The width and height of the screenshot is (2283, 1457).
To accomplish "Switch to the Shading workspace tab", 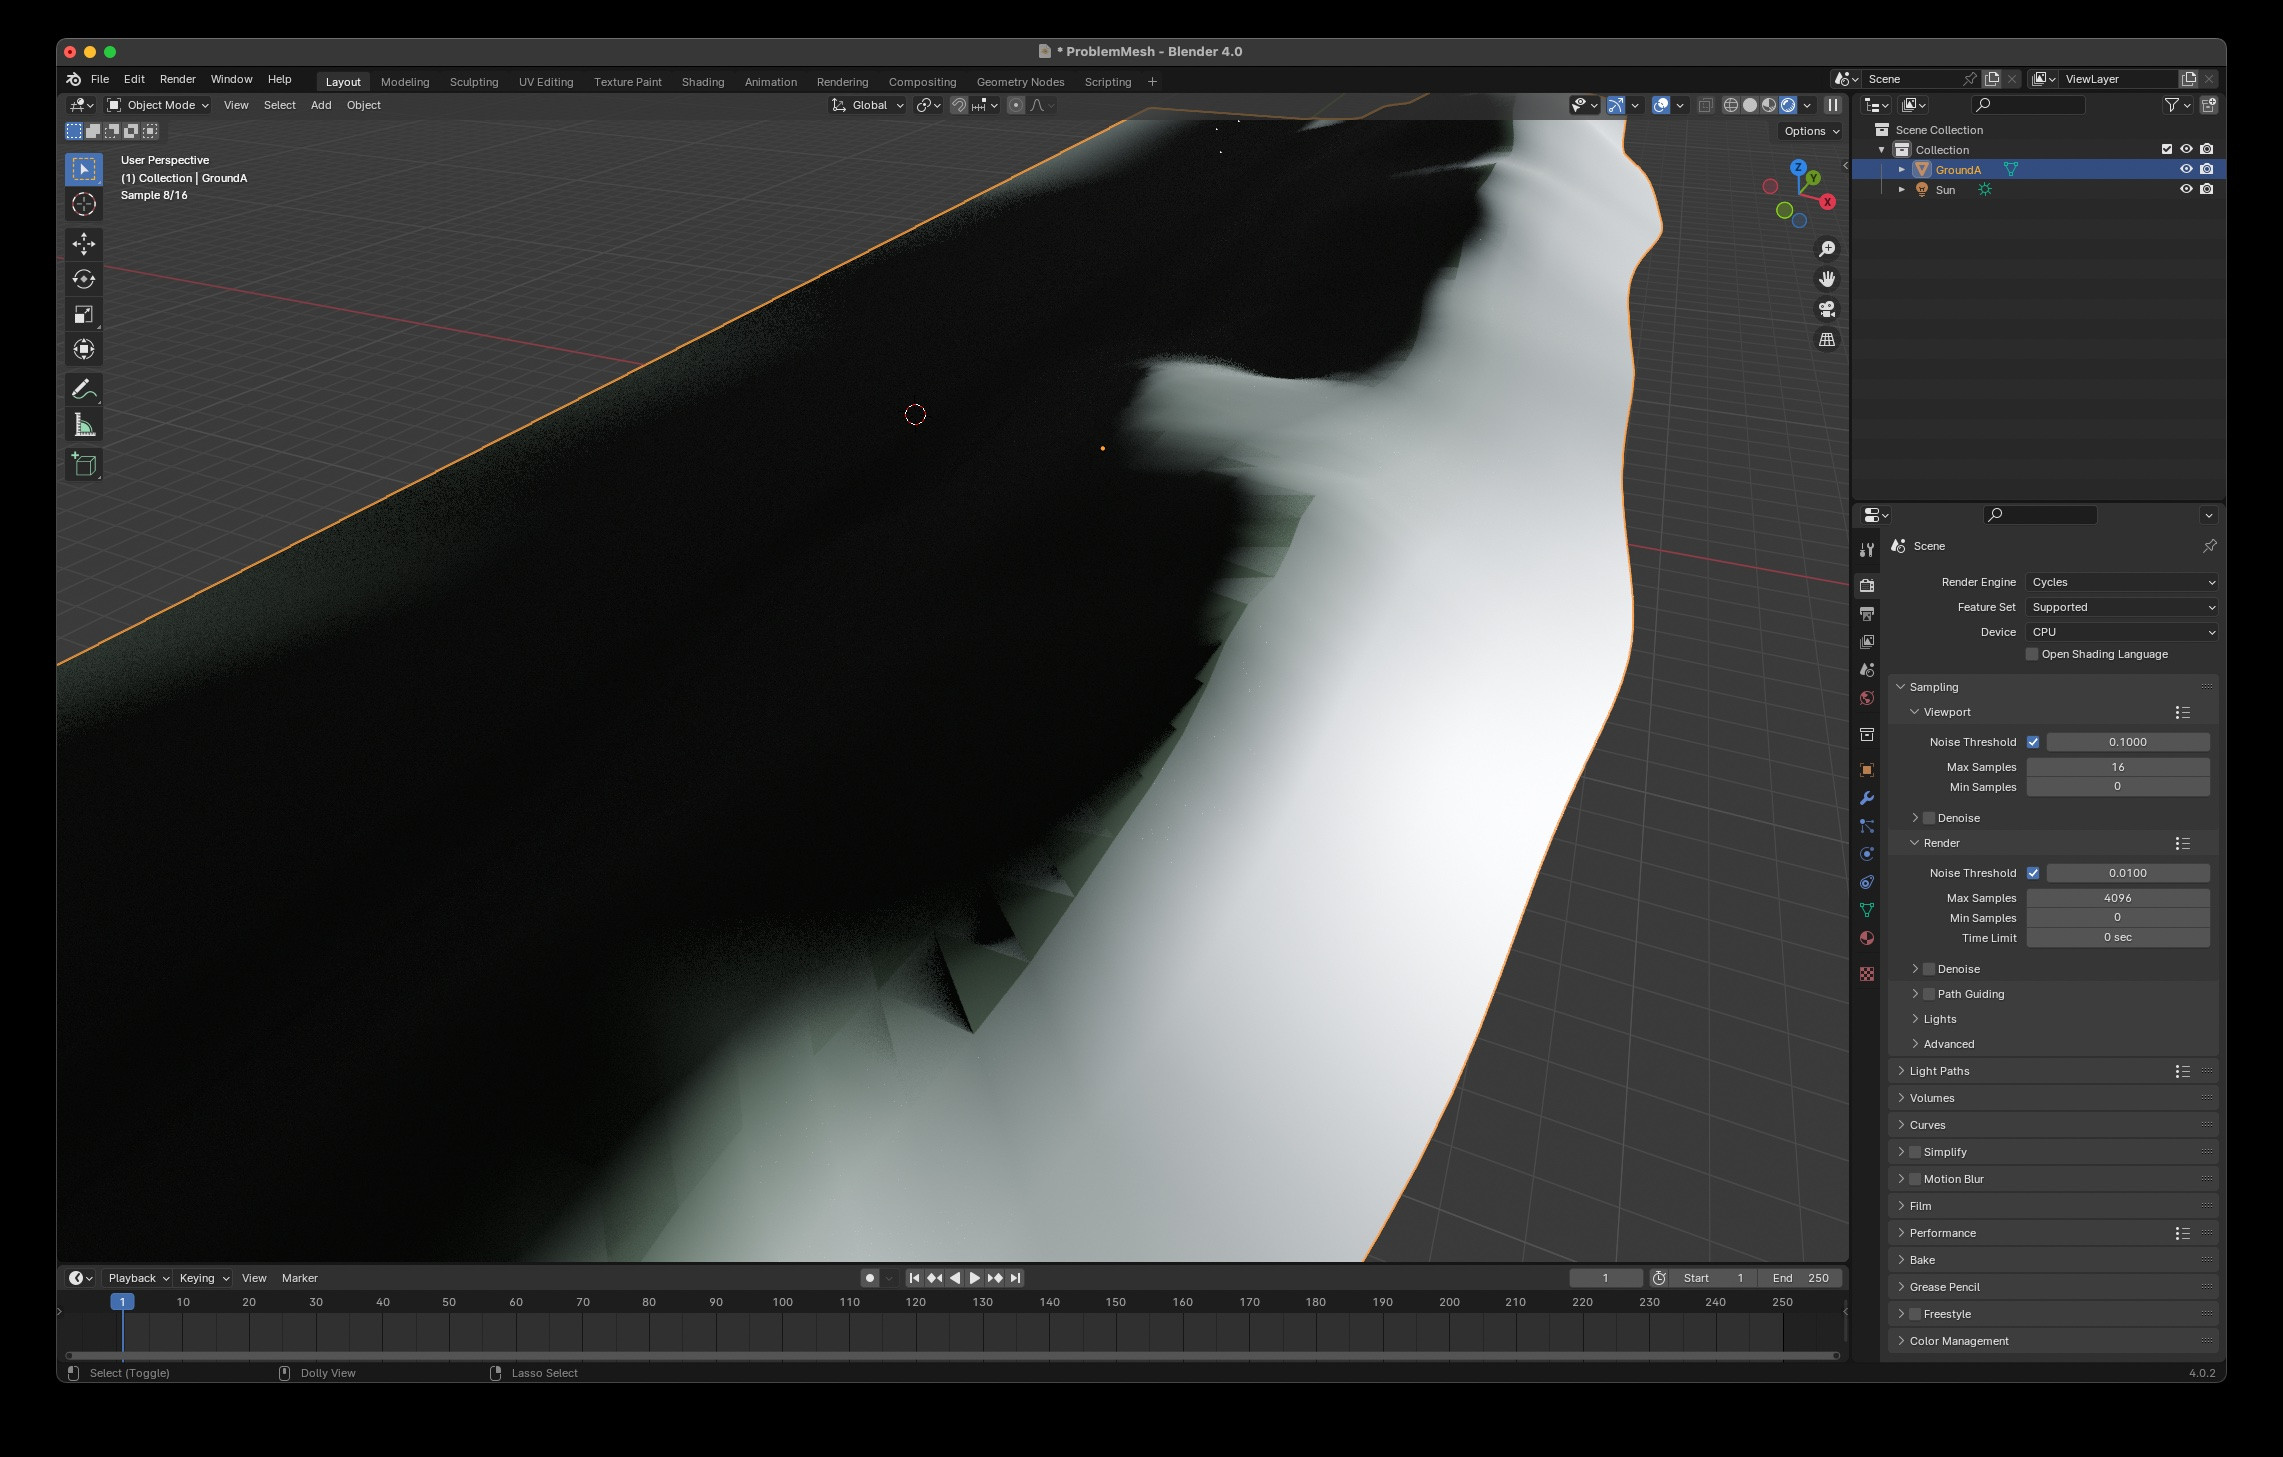I will tap(703, 82).
